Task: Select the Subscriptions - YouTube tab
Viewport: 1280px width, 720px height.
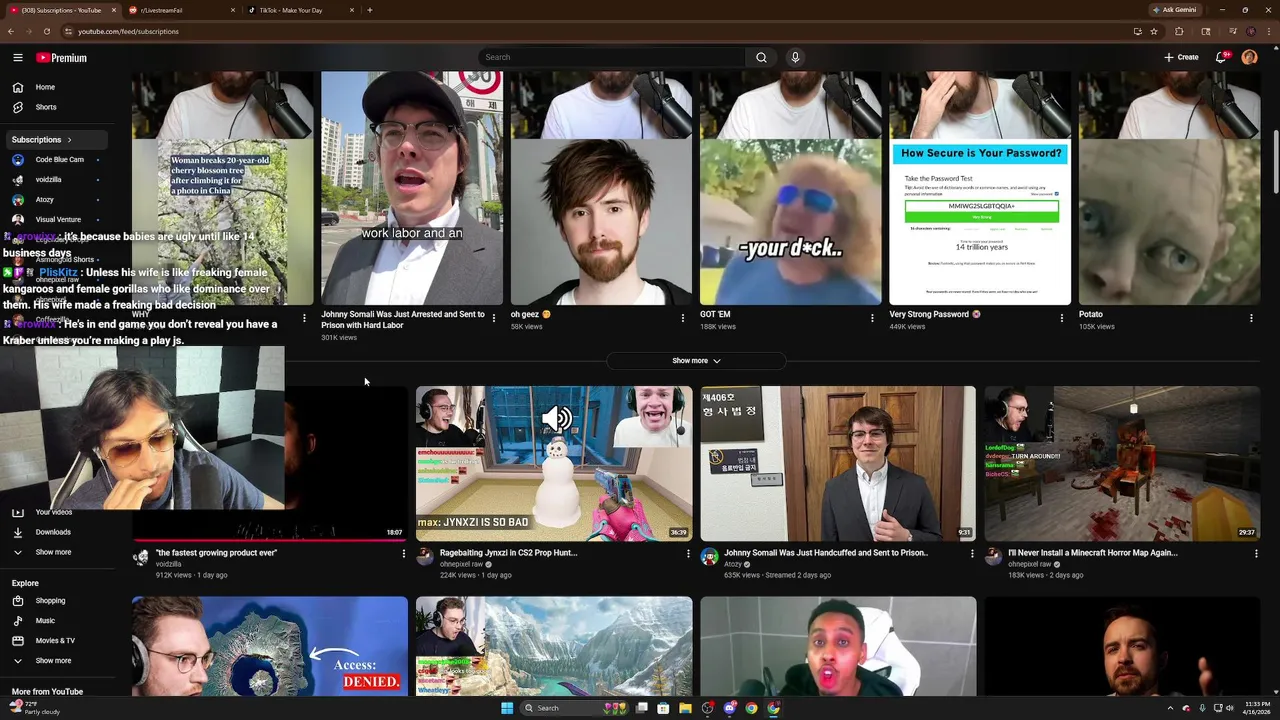Action: pyautogui.click(x=62, y=10)
